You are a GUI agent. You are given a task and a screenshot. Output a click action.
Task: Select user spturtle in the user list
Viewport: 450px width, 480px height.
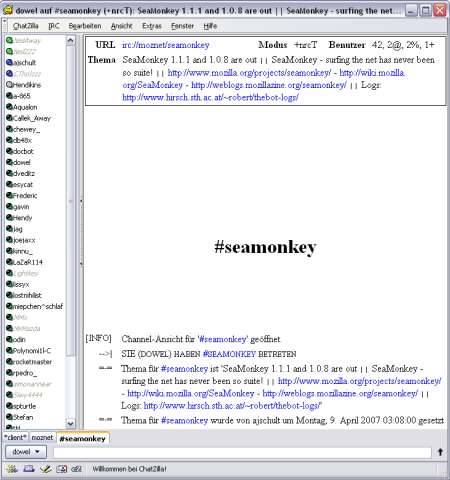24,406
